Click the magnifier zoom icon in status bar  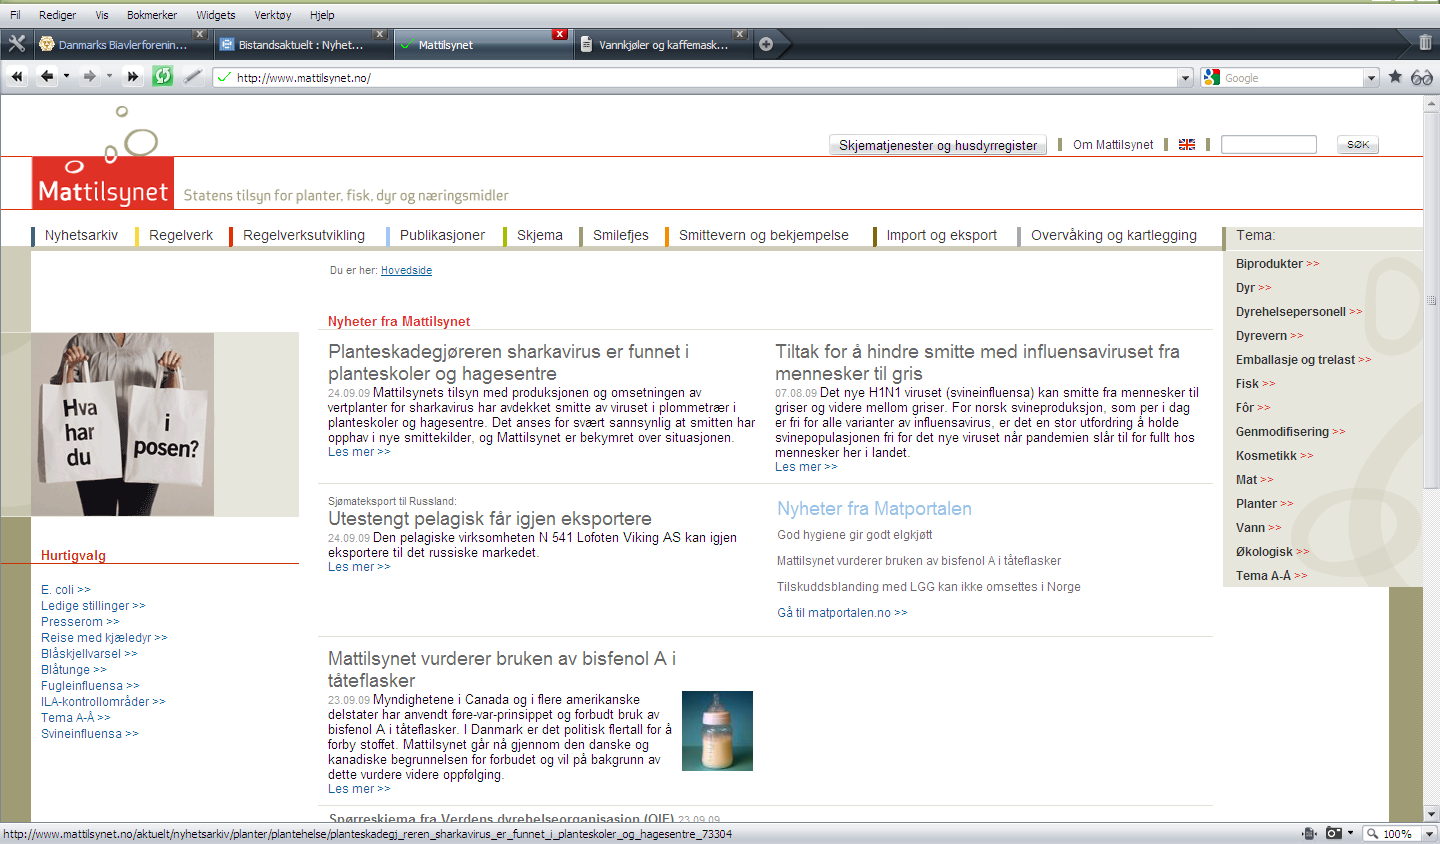pyautogui.click(x=1373, y=833)
